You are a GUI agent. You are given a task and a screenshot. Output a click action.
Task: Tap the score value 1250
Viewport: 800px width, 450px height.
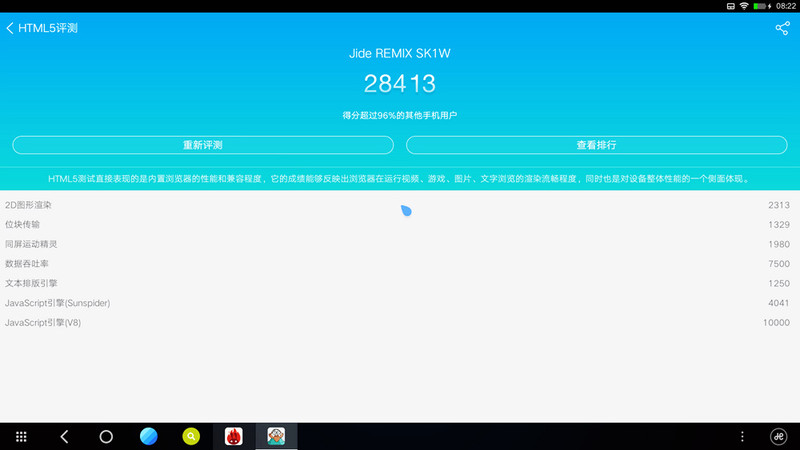coord(779,283)
